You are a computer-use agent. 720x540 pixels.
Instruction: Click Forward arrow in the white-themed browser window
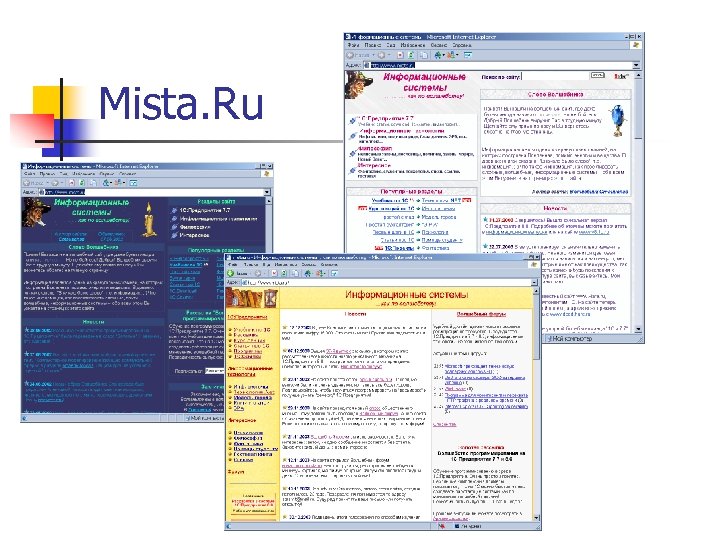pos(381,55)
